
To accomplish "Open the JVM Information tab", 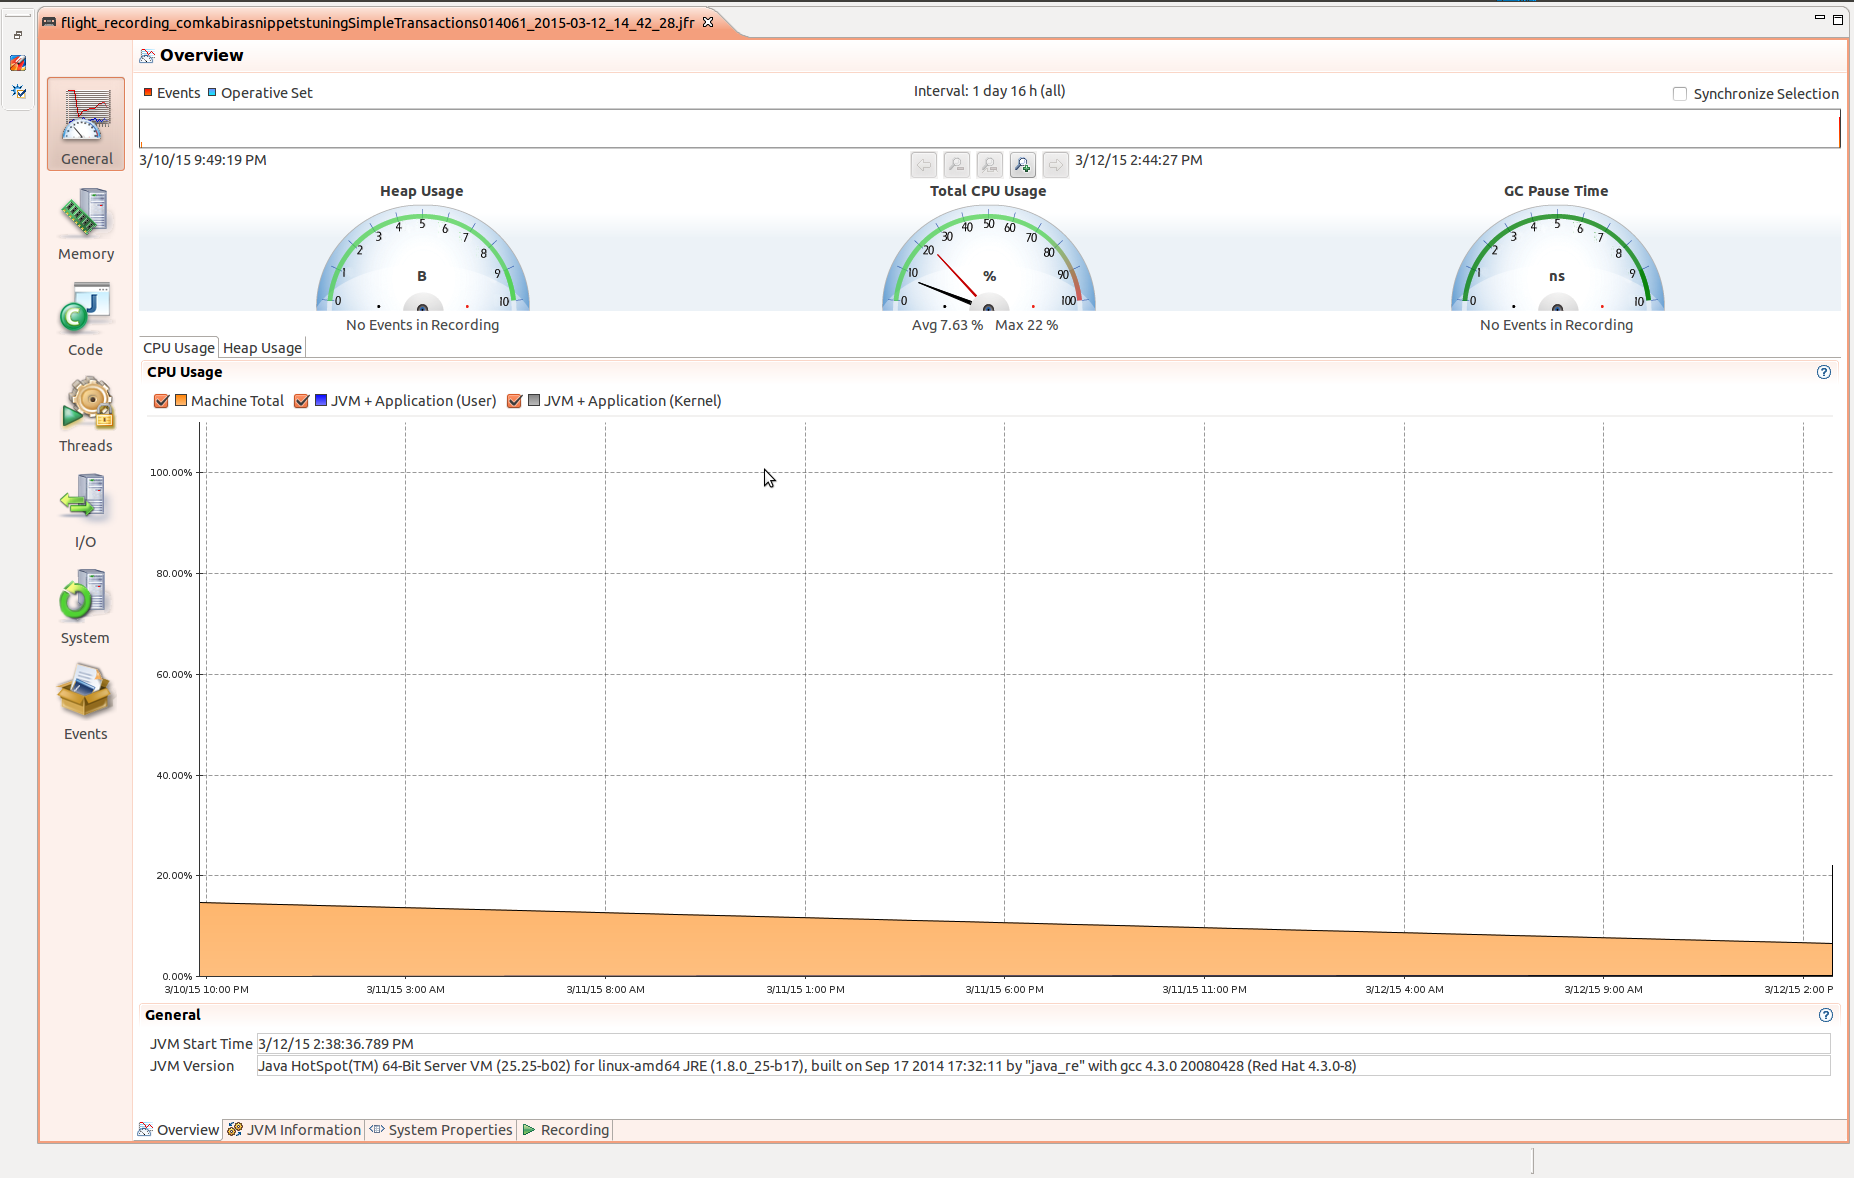I will pyautogui.click(x=295, y=1129).
